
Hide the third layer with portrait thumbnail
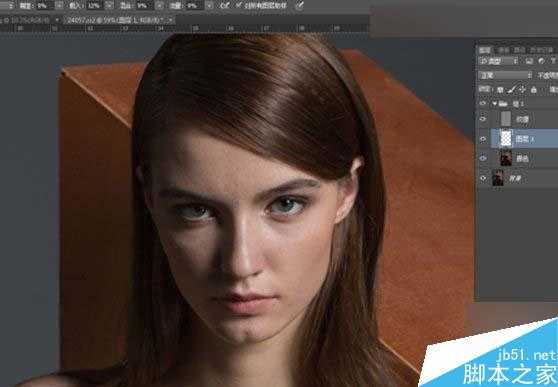483,158
